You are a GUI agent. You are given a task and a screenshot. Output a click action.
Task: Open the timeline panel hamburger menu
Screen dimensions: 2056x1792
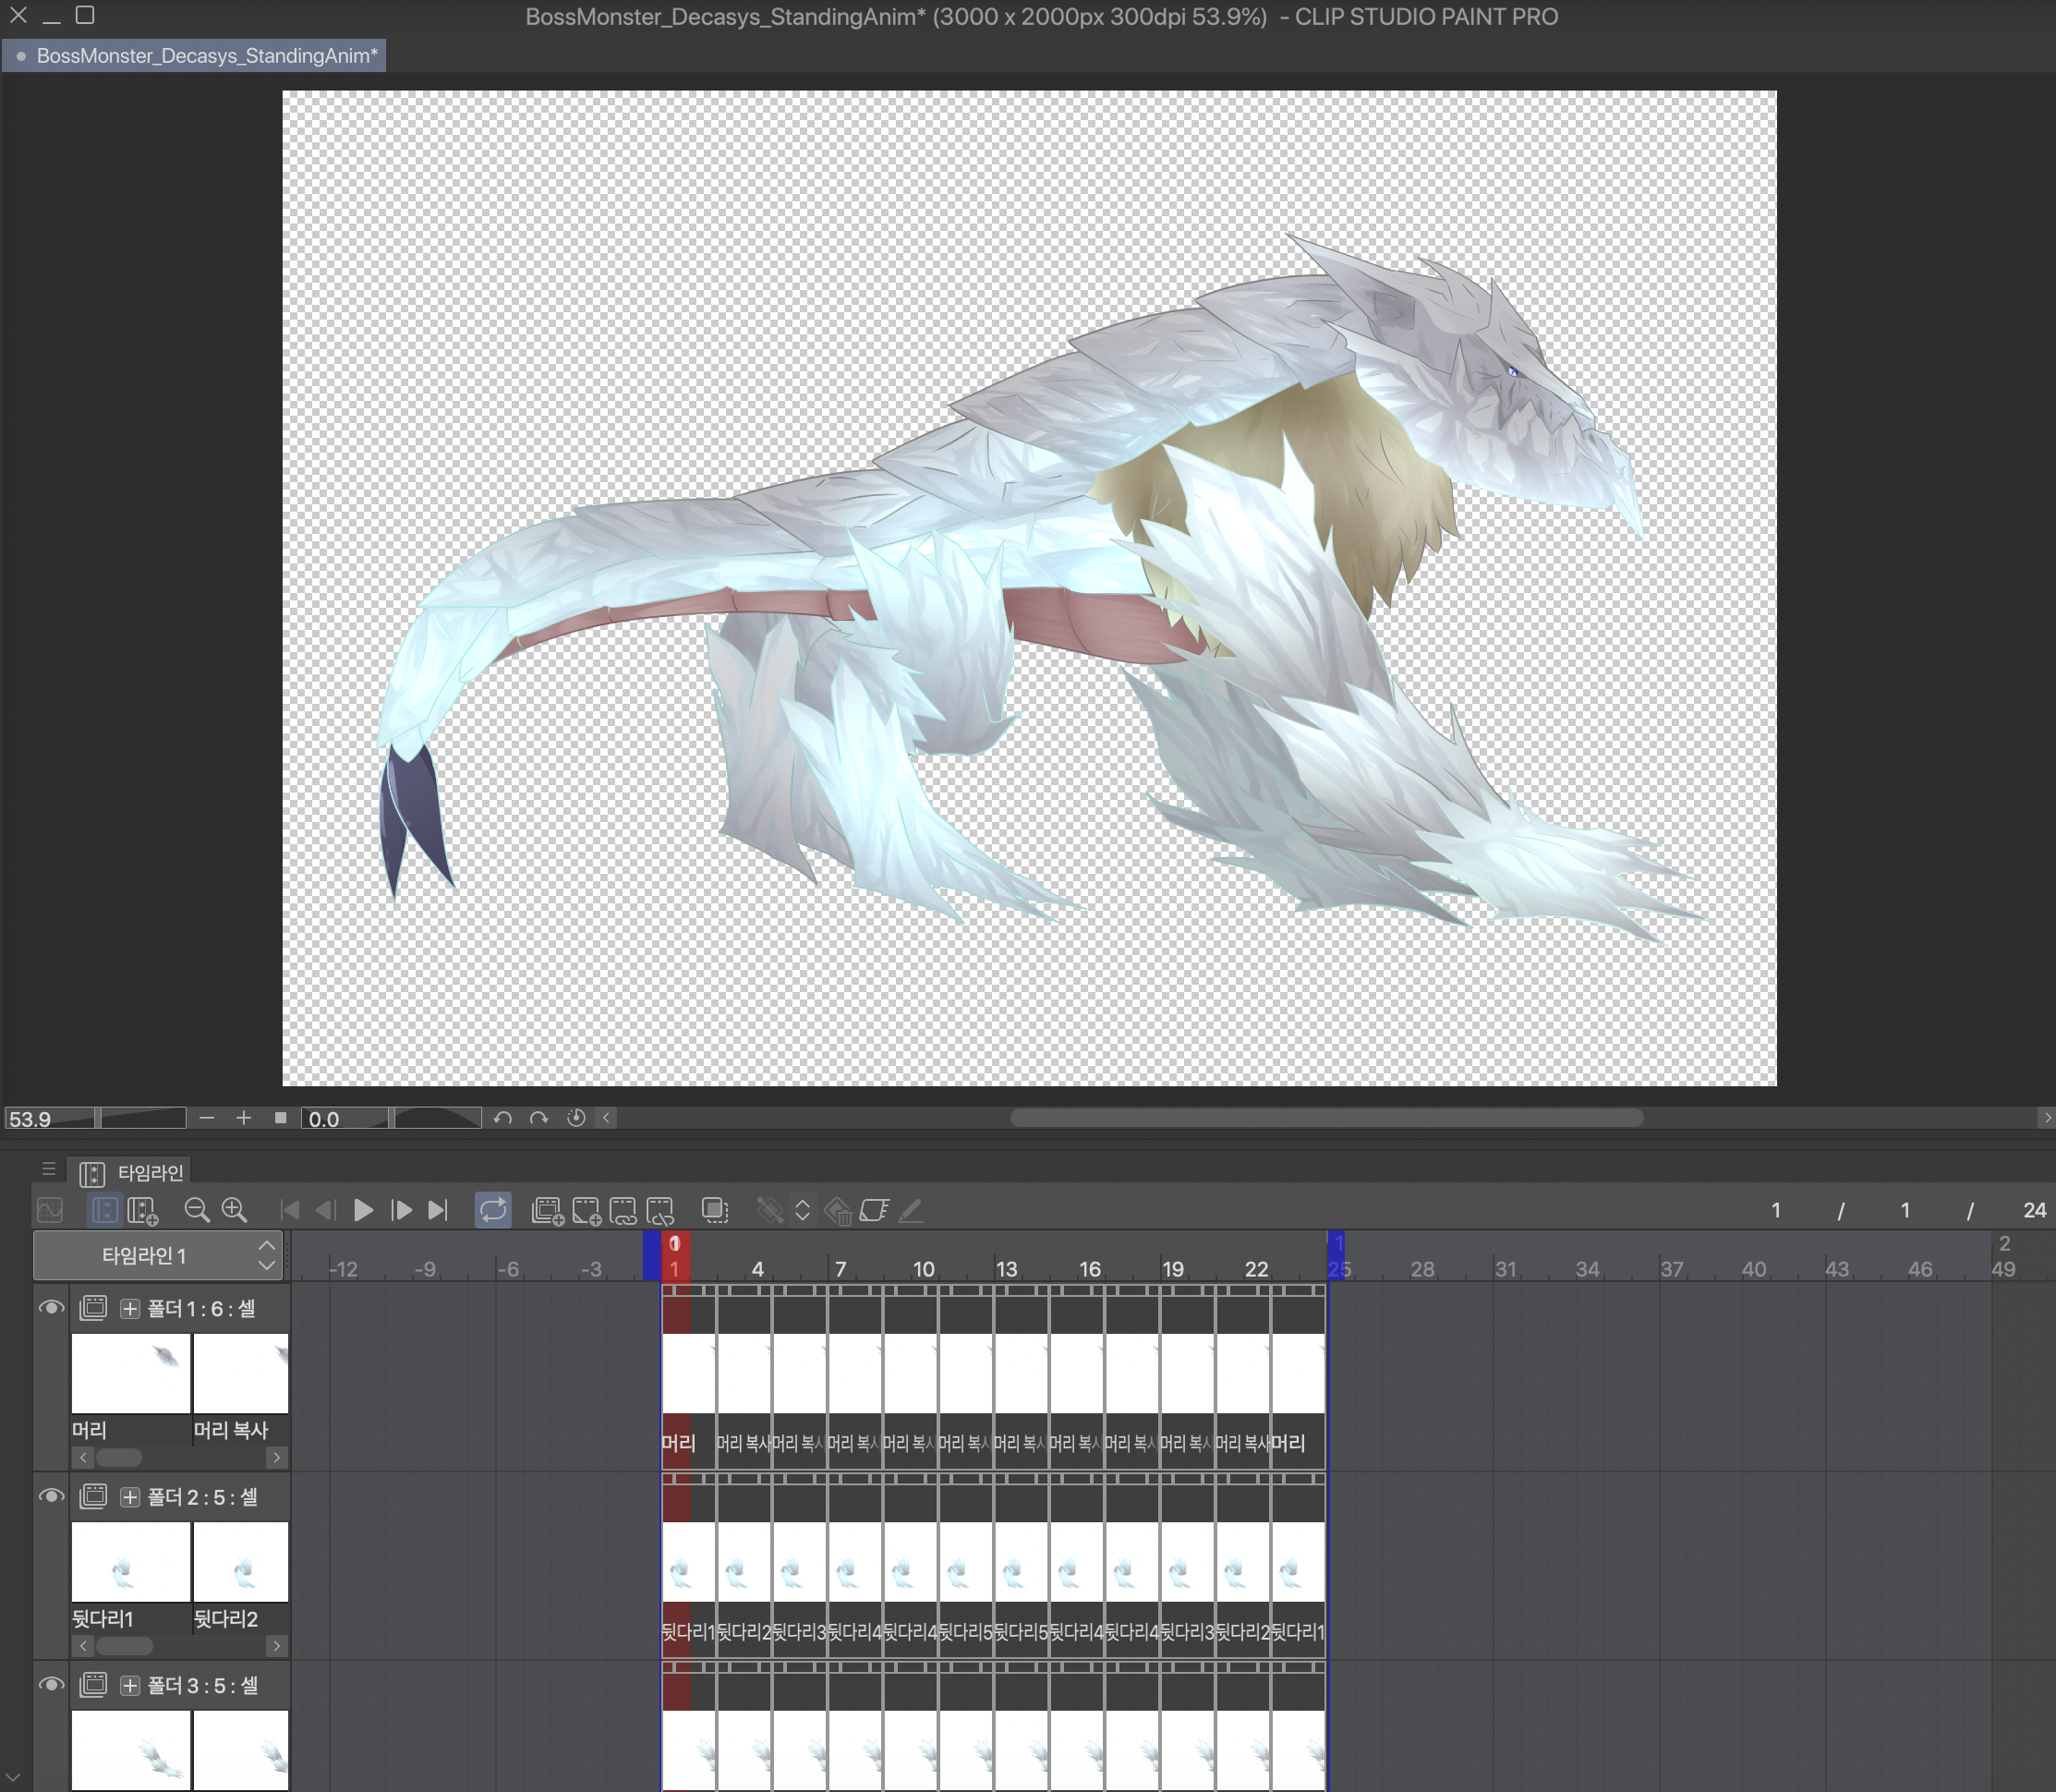pyautogui.click(x=48, y=1169)
